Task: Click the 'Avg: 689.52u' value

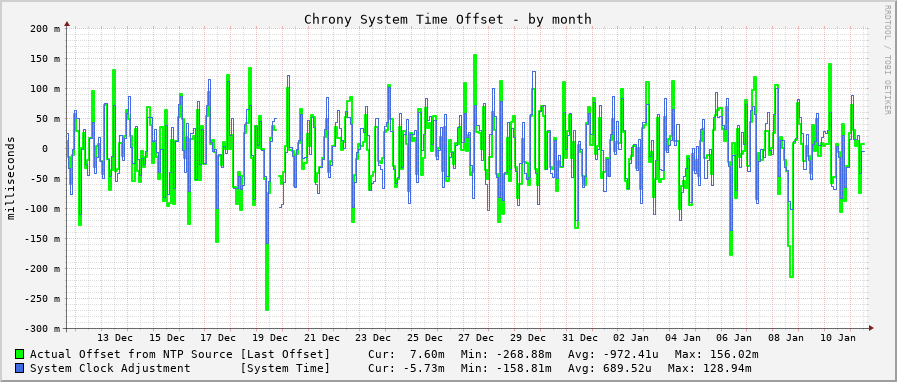Action: coord(610,368)
